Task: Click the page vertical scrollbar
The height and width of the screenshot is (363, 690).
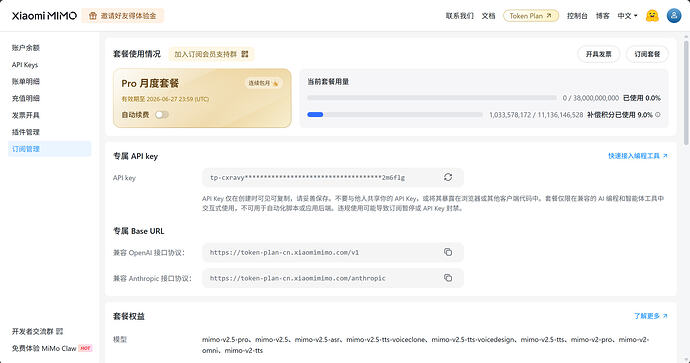Action: [686, 93]
